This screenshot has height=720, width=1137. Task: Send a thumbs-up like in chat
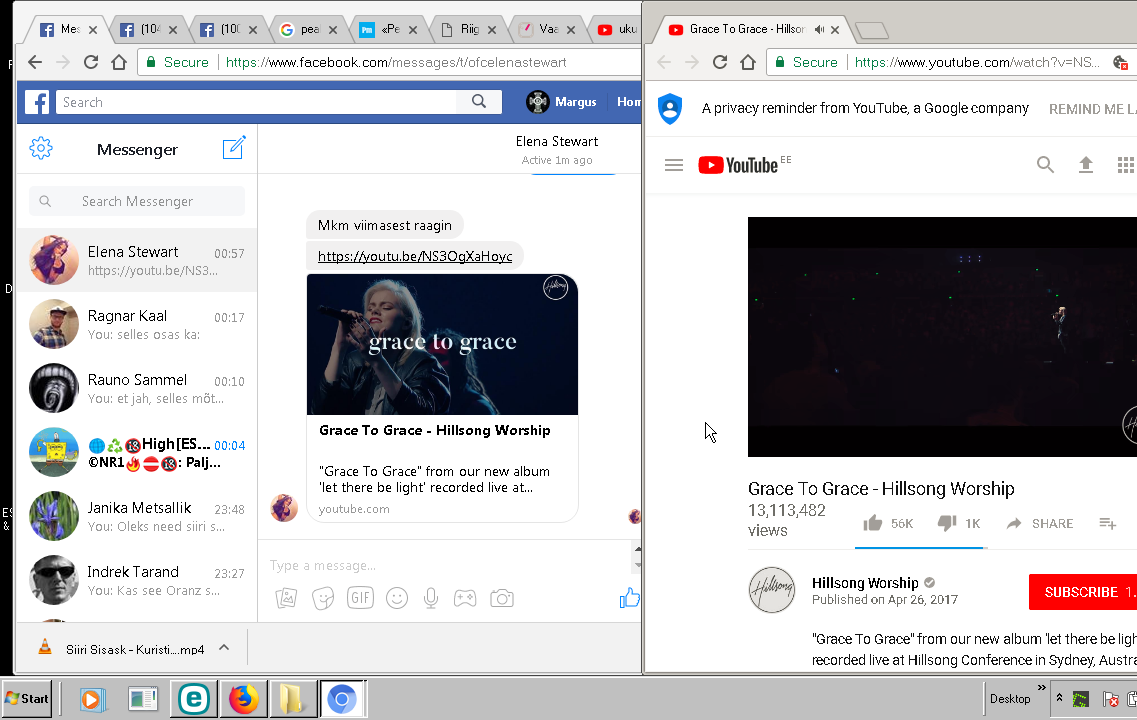pos(629,598)
